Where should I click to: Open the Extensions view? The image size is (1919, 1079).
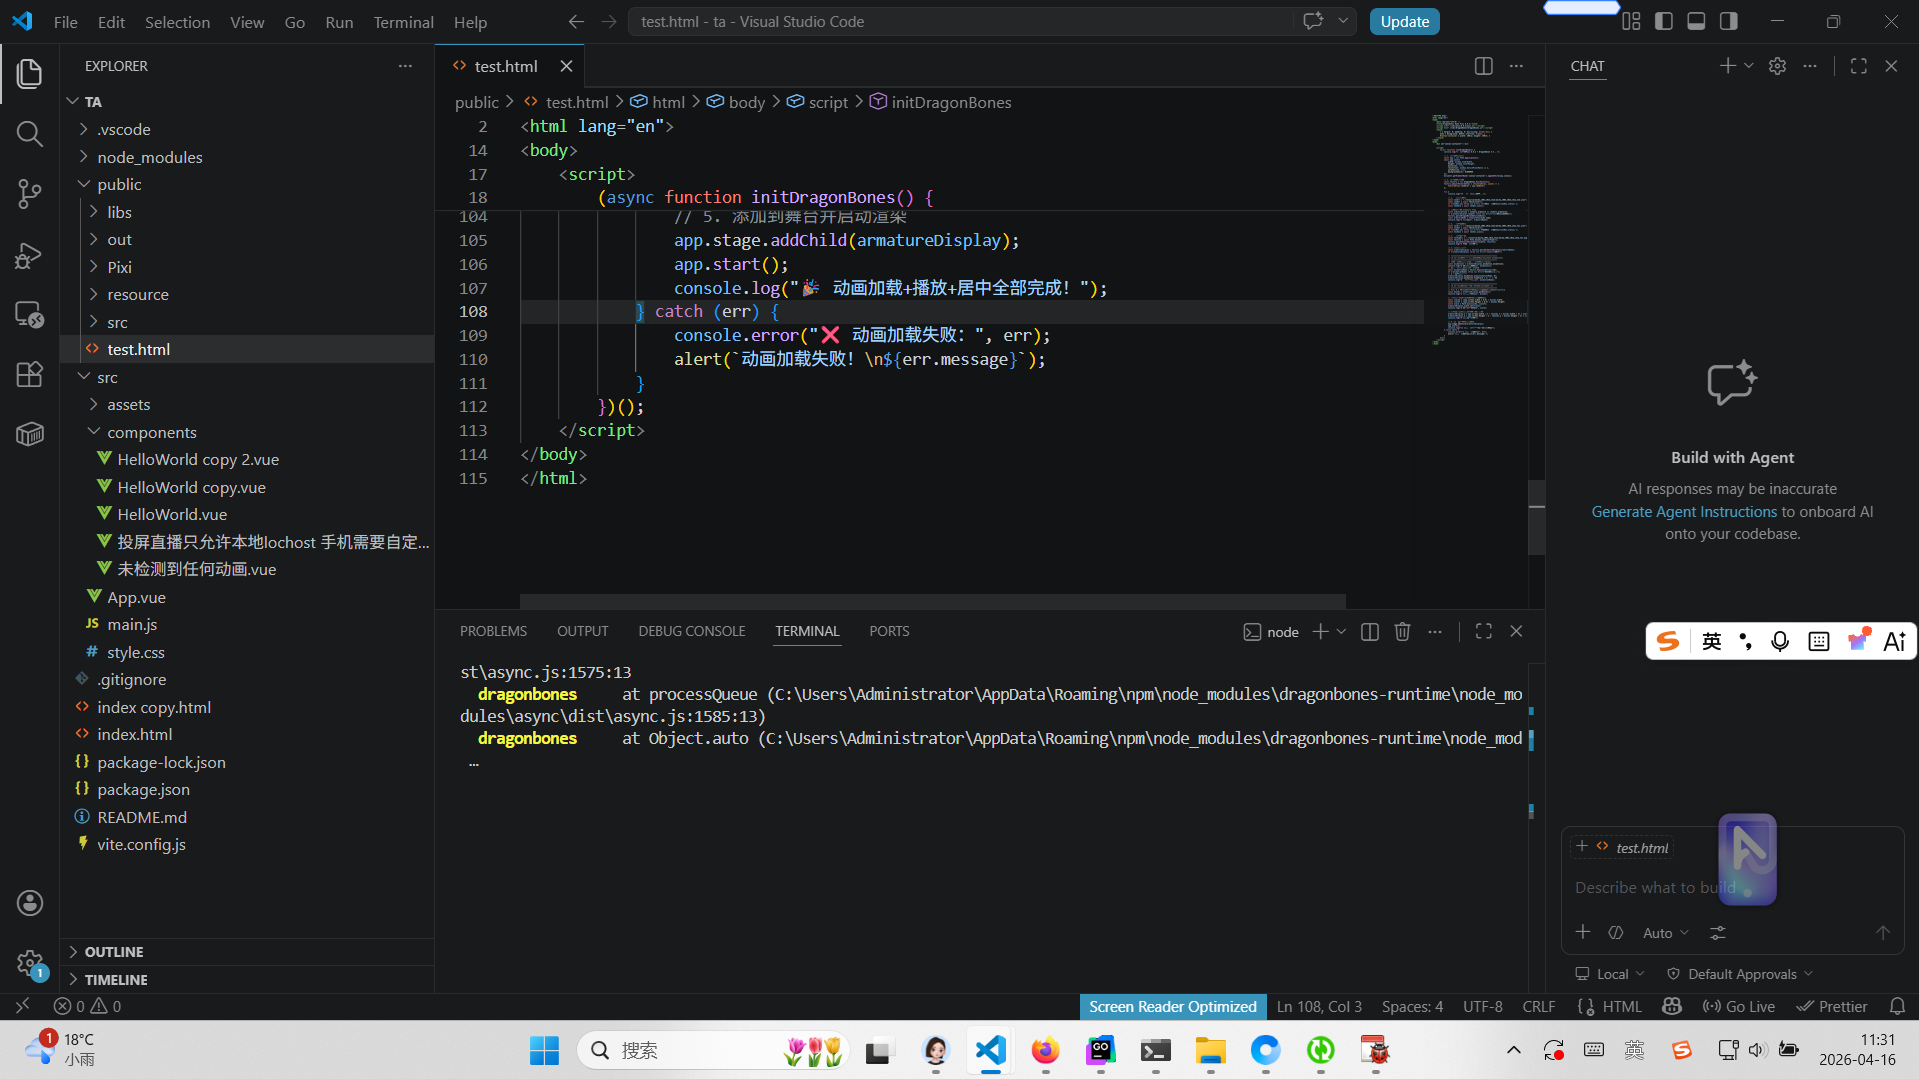(30, 375)
